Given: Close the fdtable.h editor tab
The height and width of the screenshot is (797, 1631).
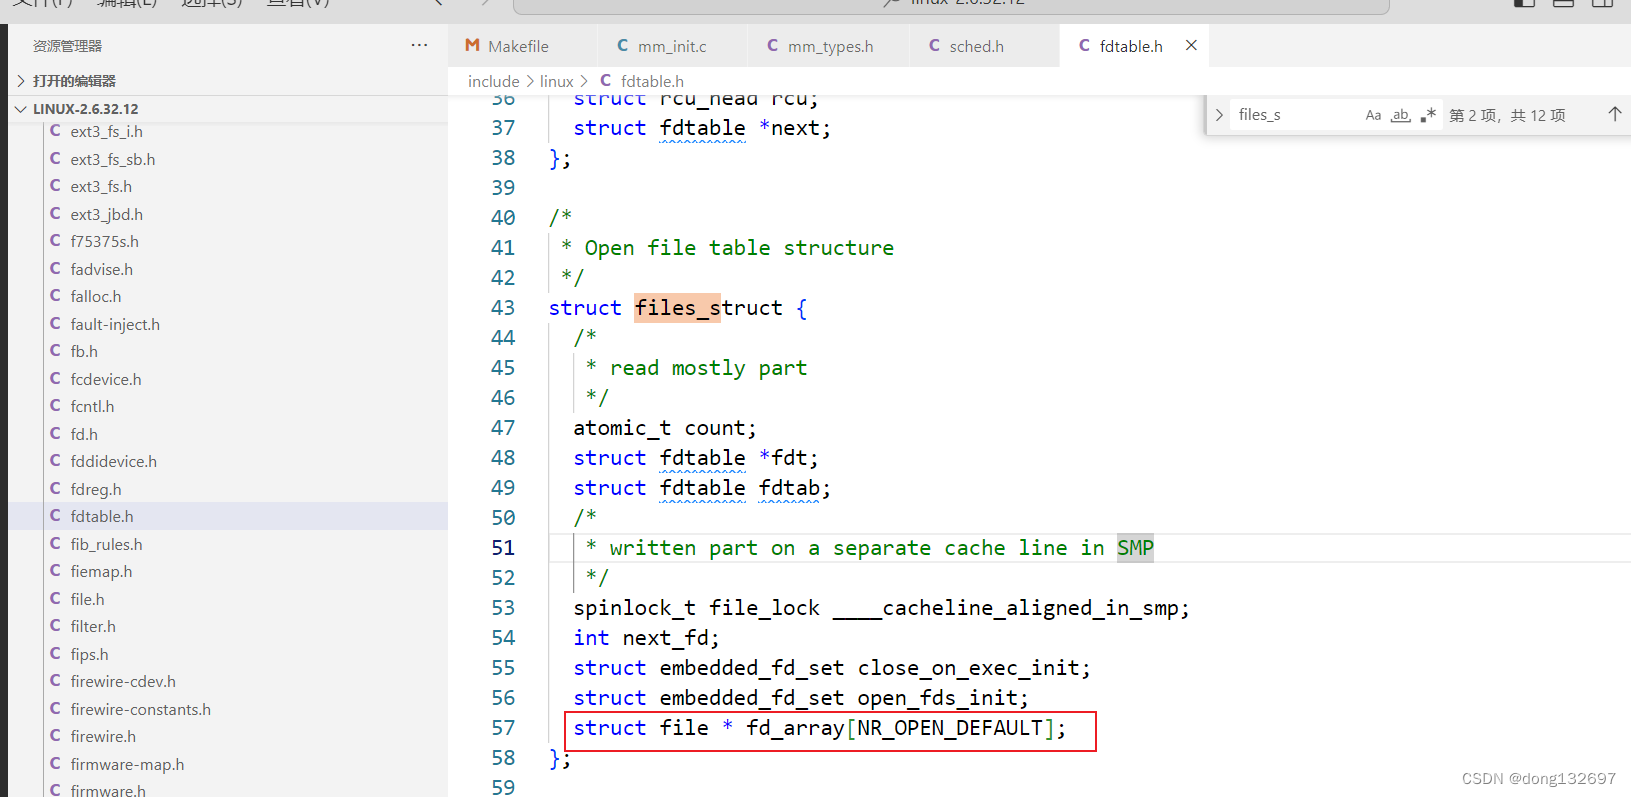Looking at the screenshot, I should pos(1191,46).
